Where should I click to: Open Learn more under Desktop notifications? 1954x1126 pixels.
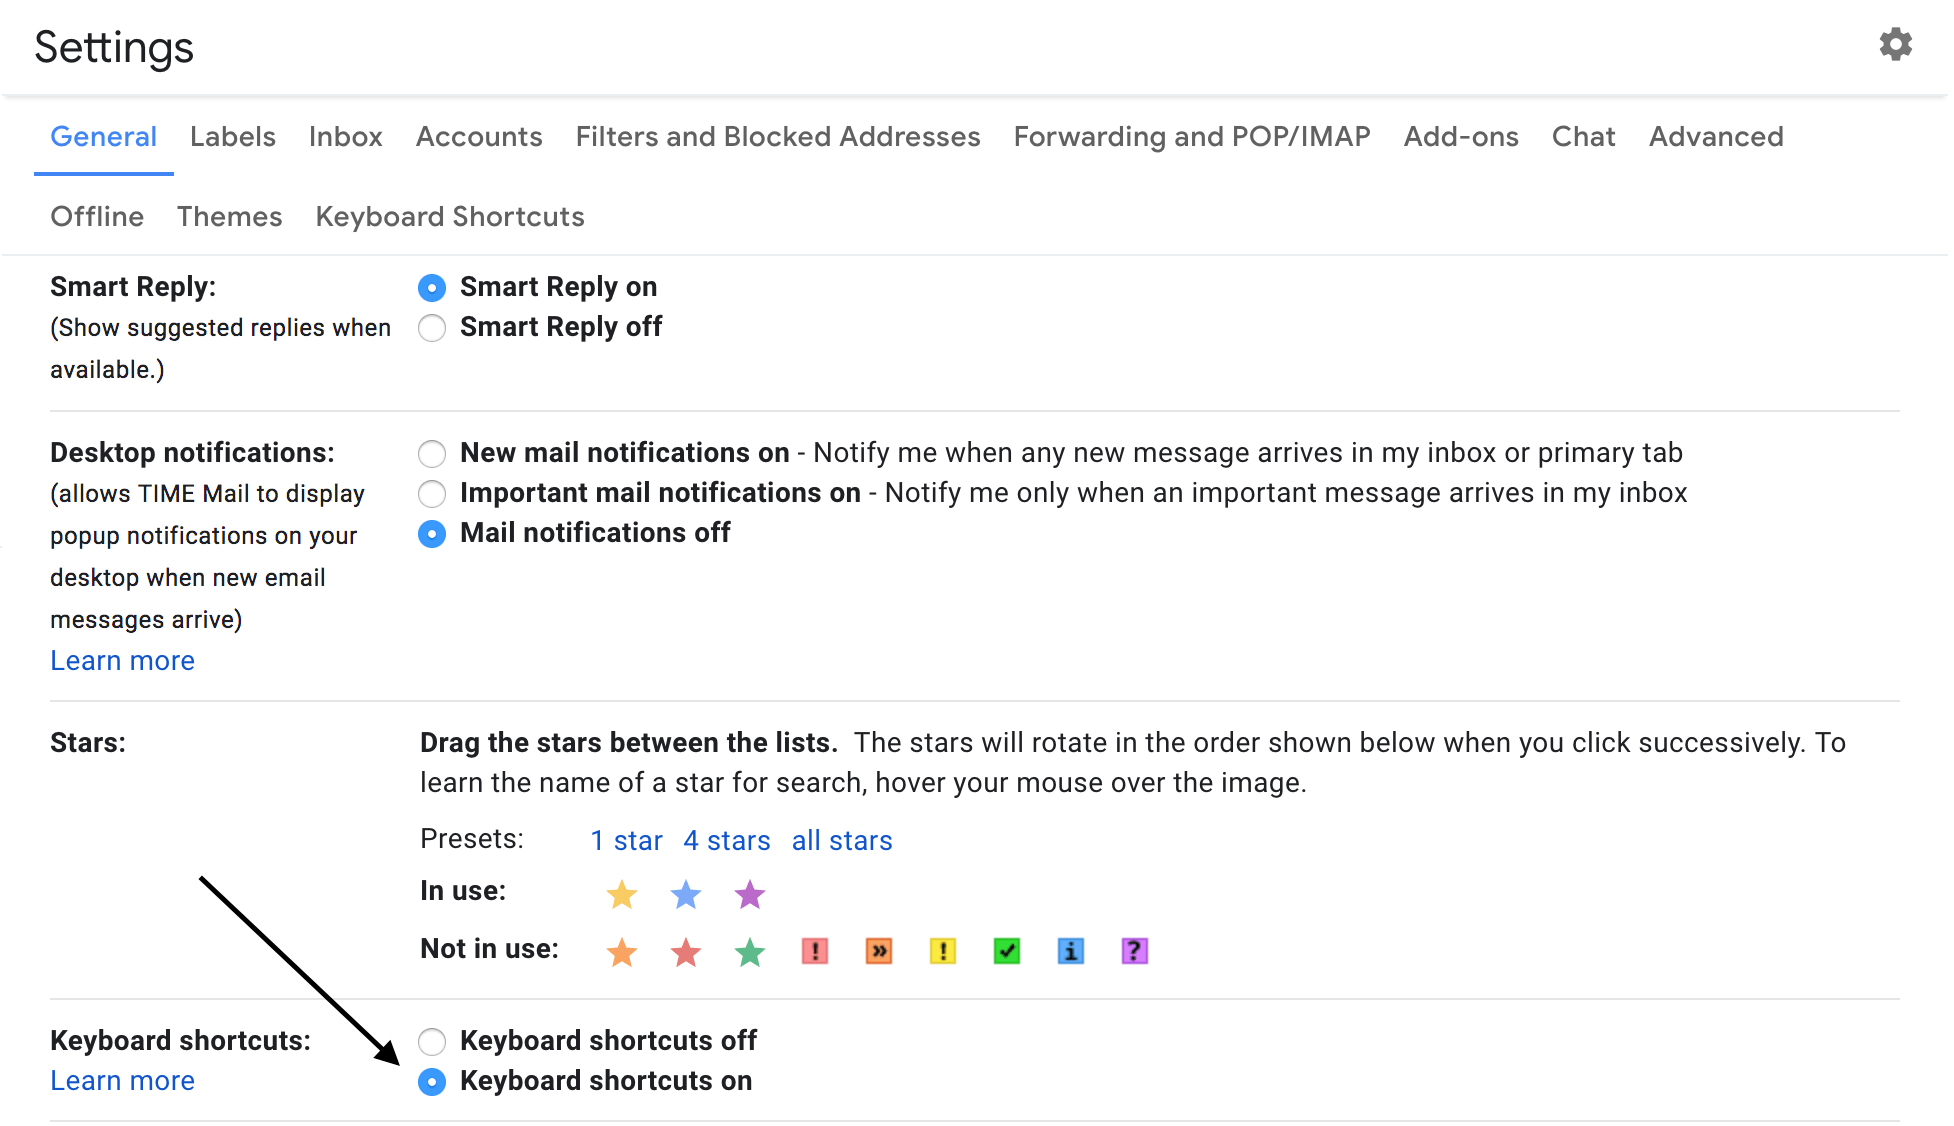[x=122, y=661]
